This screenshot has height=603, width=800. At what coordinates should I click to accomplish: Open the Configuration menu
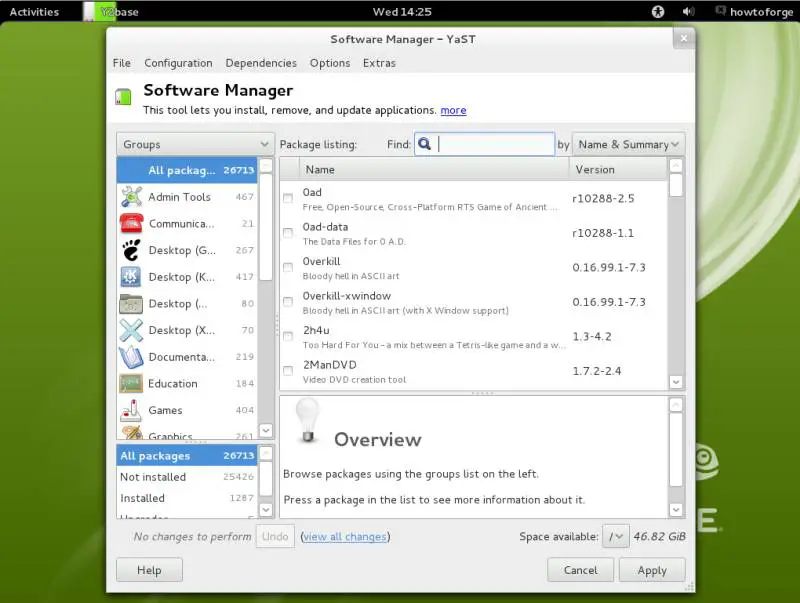click(178, 63)
